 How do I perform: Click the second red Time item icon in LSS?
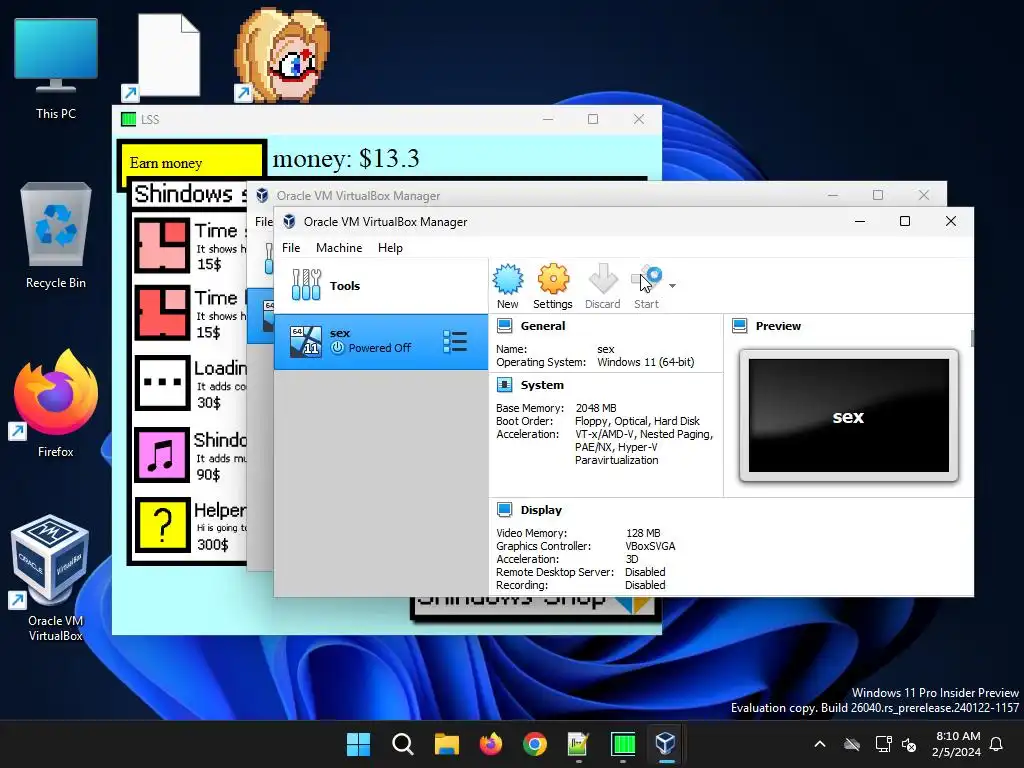pyautogui.click(x=162, y=313)
